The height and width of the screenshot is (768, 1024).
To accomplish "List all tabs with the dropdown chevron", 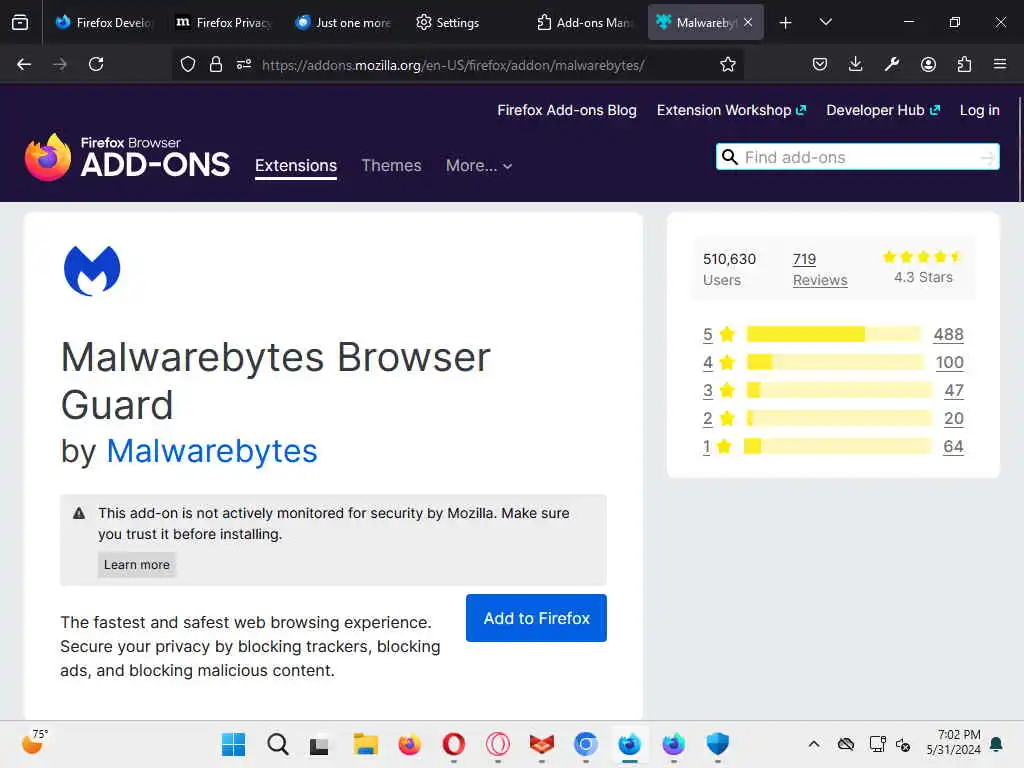I will pyautogui.click(x=825, y=22).
